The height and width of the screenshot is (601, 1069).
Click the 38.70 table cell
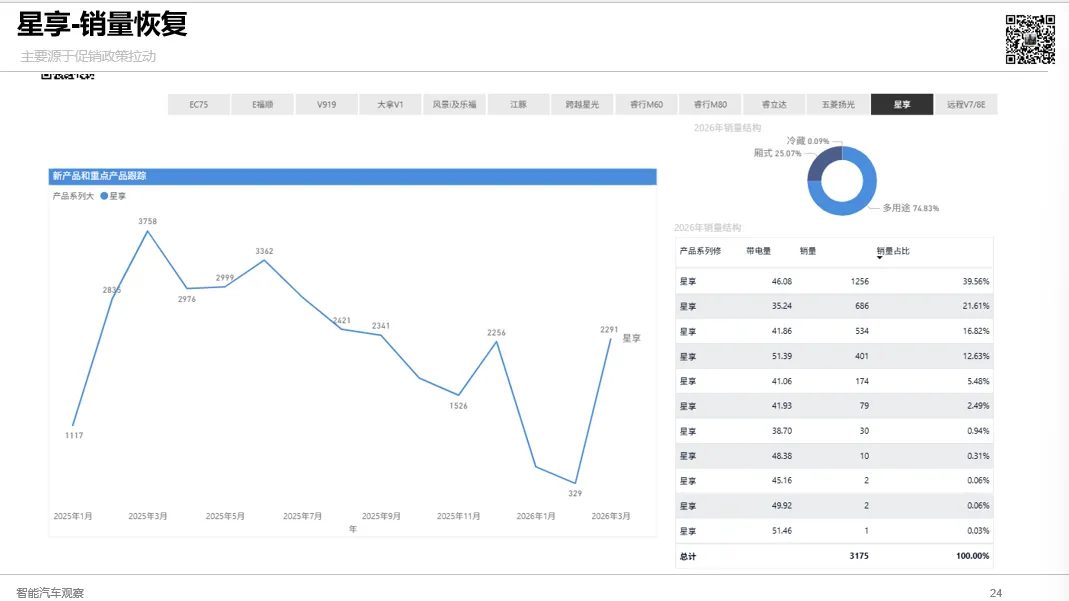782,431
